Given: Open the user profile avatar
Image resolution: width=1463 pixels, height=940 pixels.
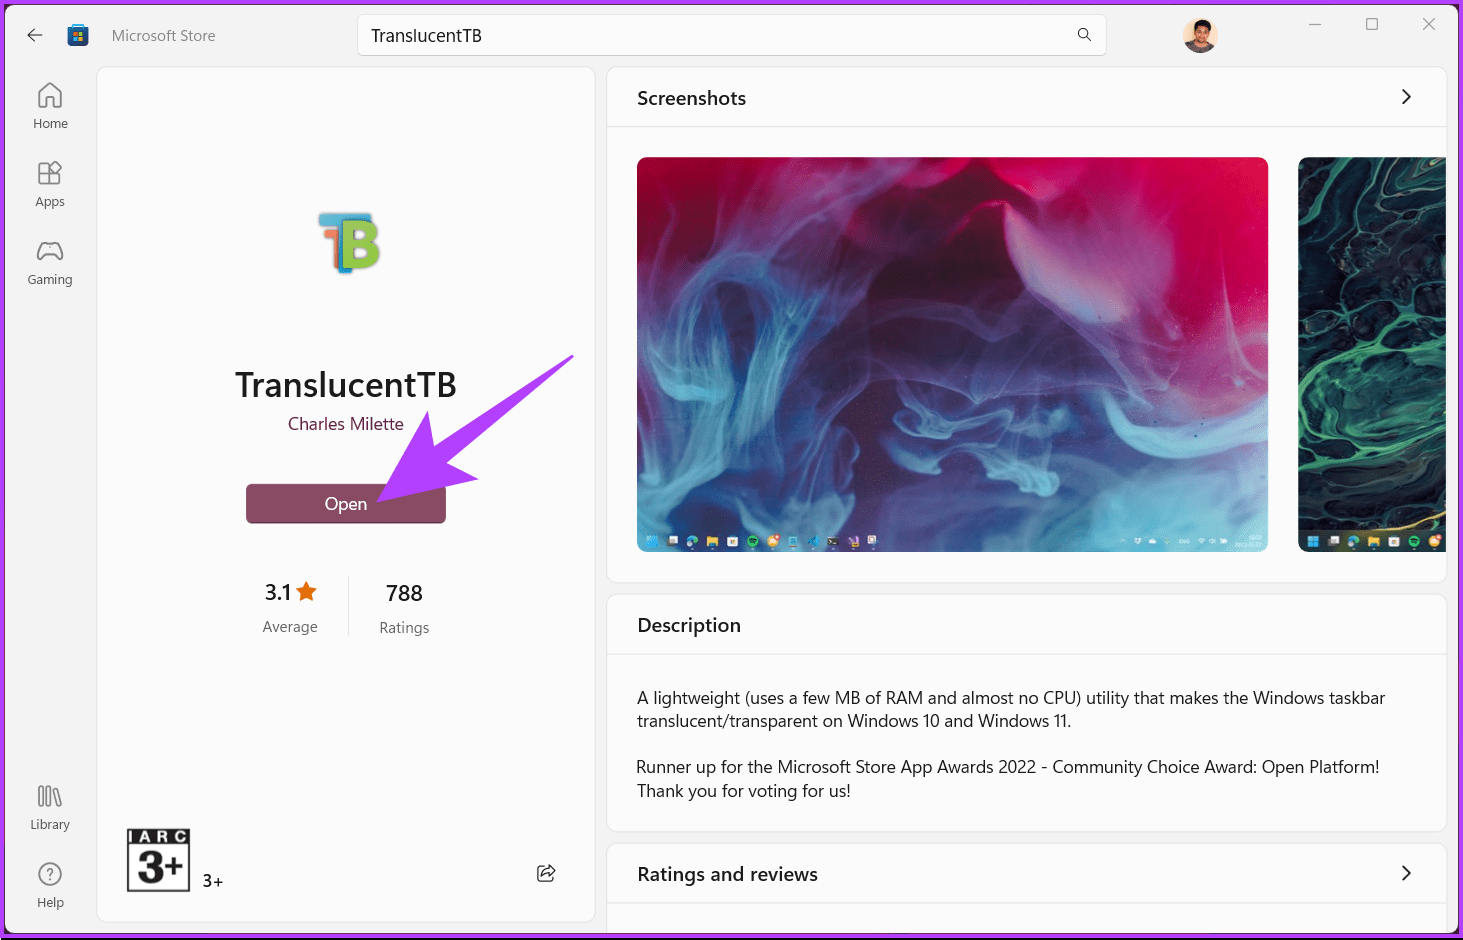Looking at the screenshot, I should click(1200, 36).
